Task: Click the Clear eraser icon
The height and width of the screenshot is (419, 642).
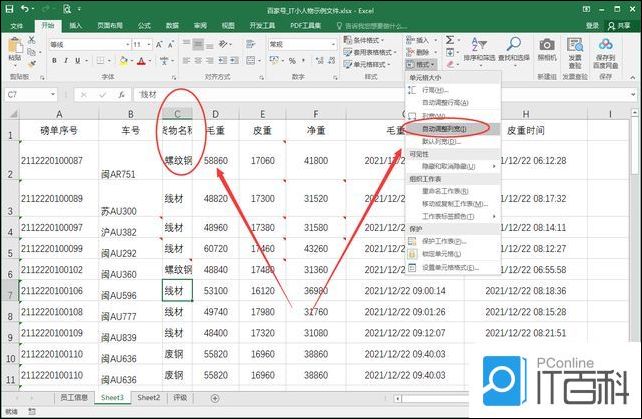Action: tap(450, 64)
